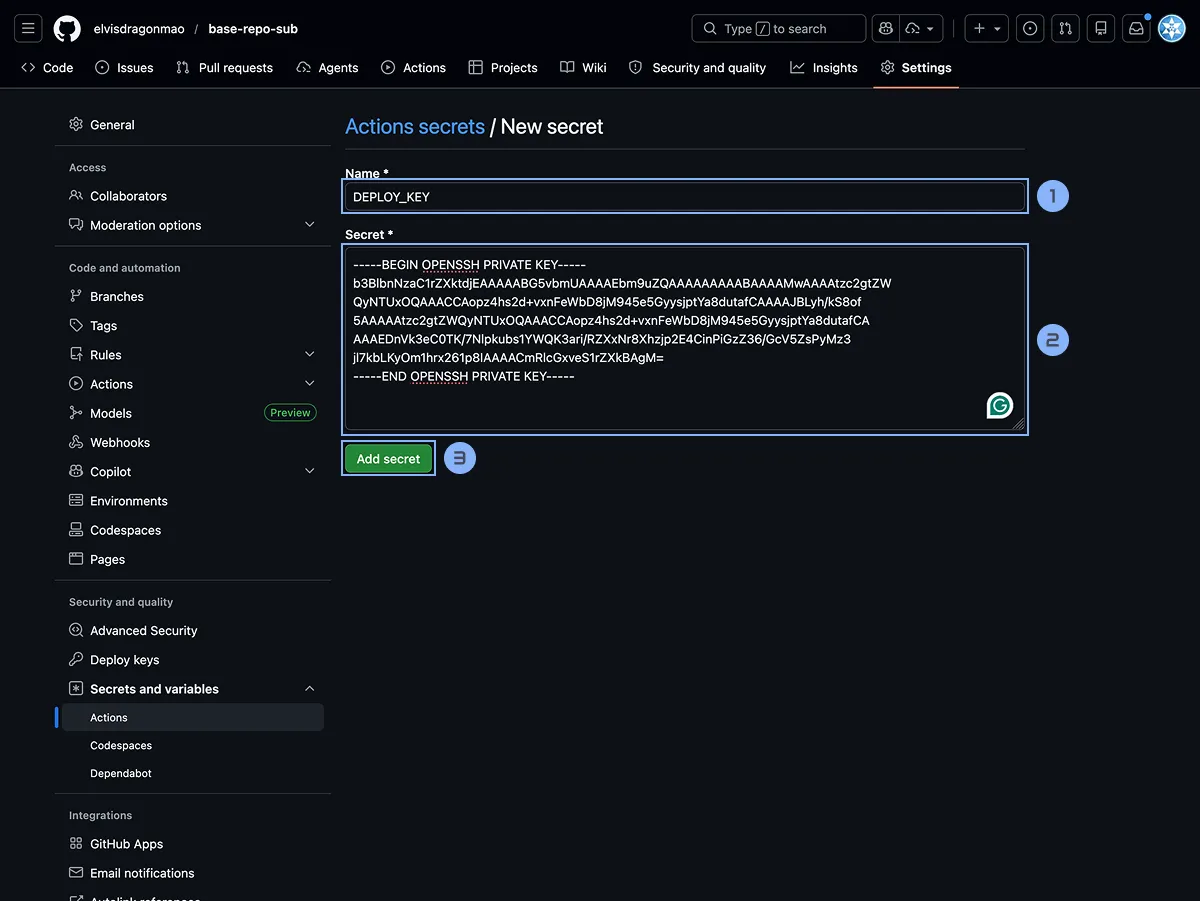Click the Grammarly icon in secret field

pos(999,405)
